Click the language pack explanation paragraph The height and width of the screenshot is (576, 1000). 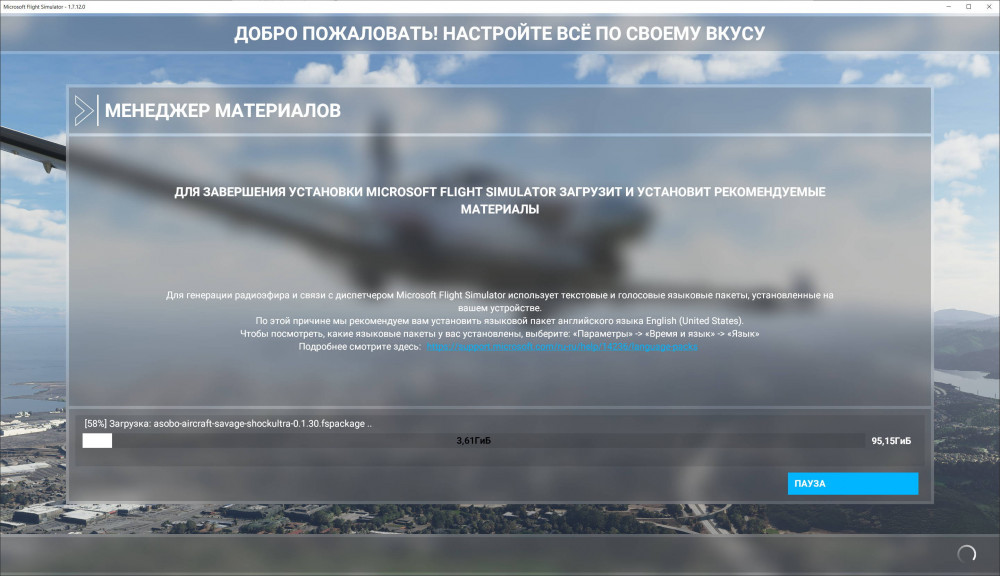click(499, 310)
